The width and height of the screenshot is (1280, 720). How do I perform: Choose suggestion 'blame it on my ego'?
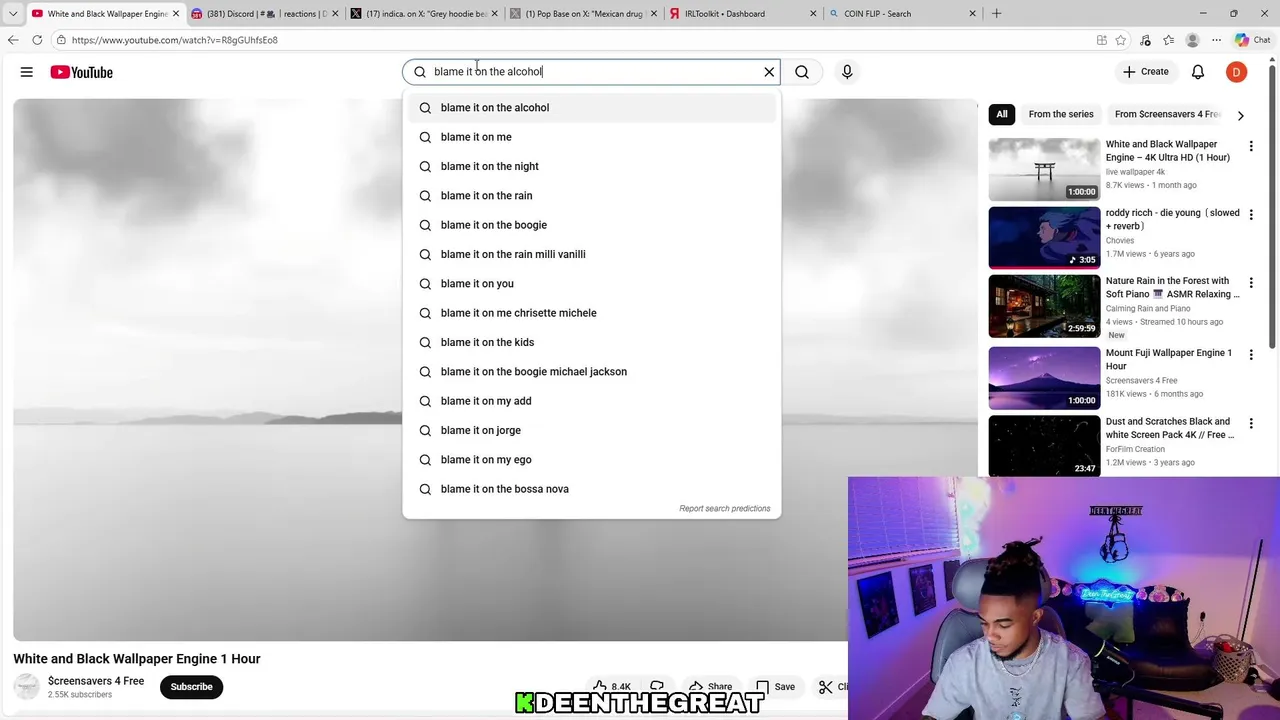[591, 460]
